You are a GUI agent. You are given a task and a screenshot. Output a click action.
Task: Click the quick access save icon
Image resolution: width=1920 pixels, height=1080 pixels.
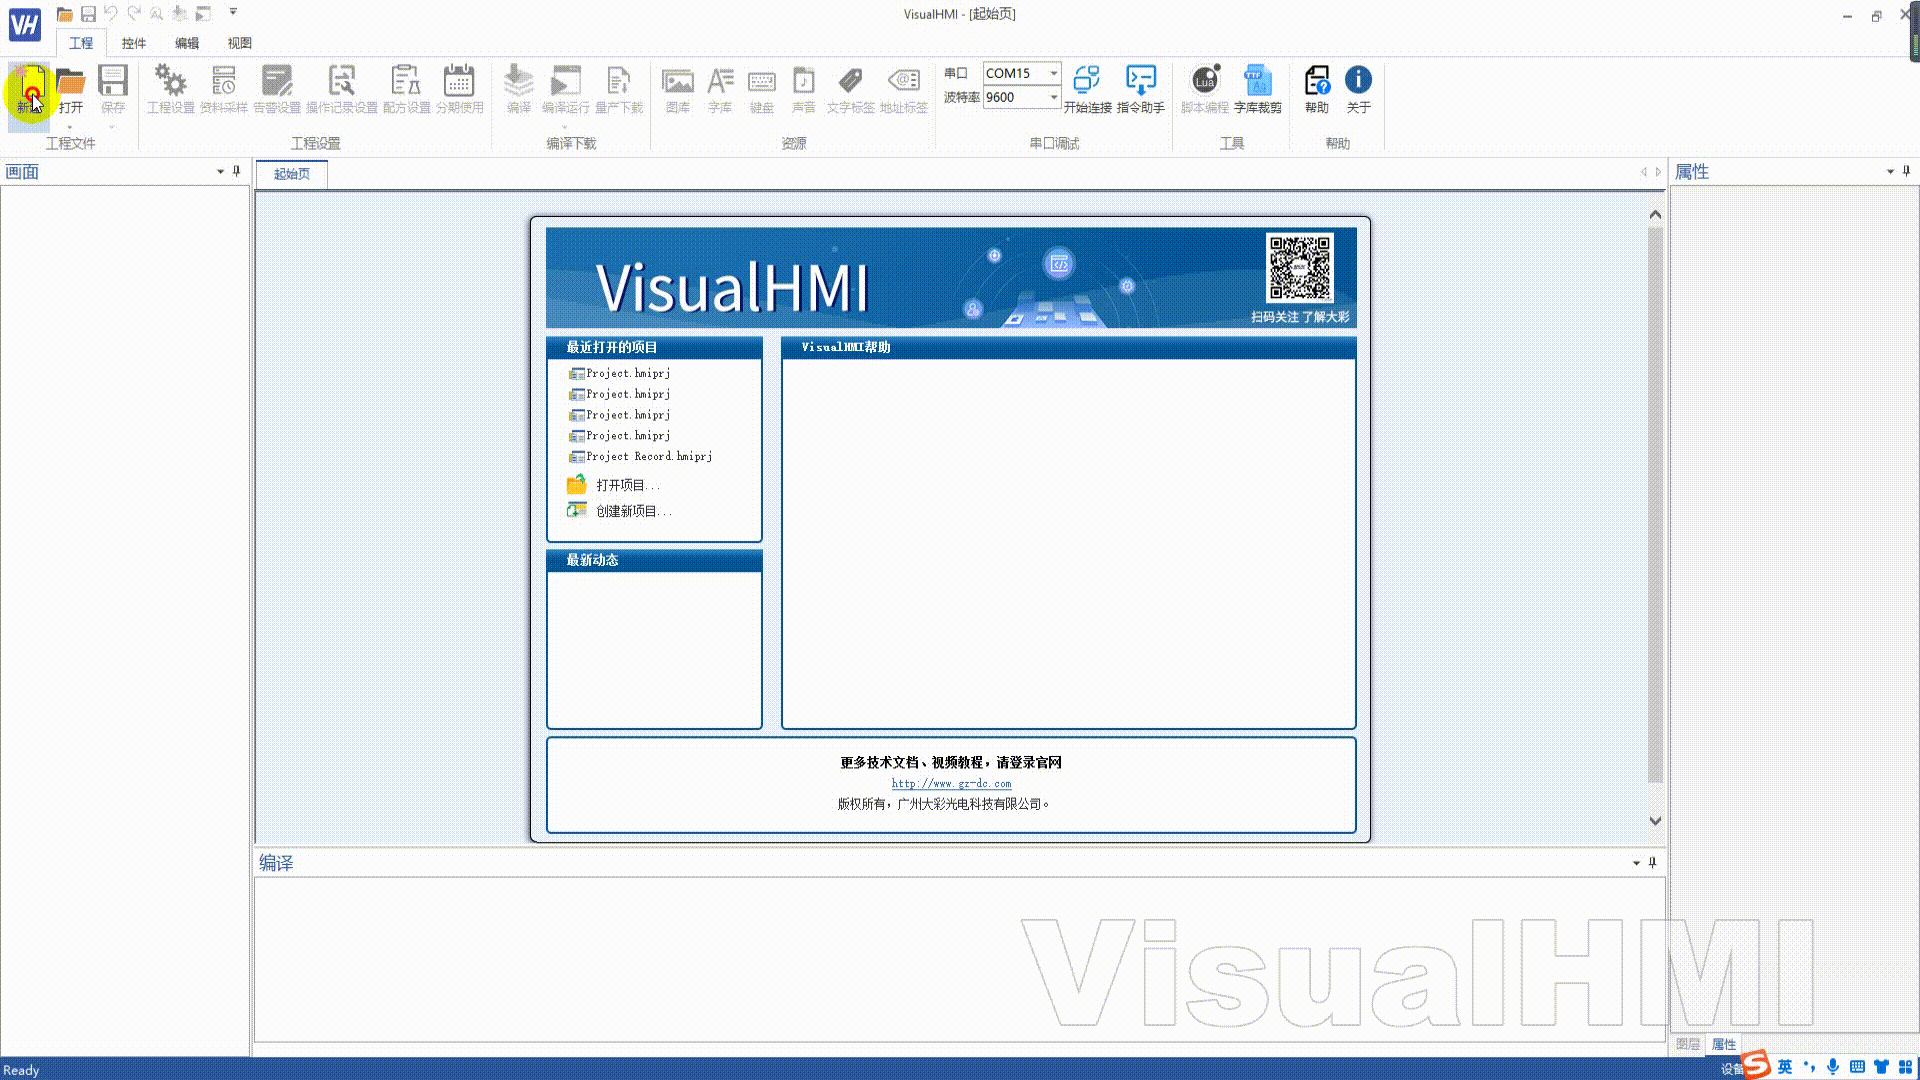[88, 14]
